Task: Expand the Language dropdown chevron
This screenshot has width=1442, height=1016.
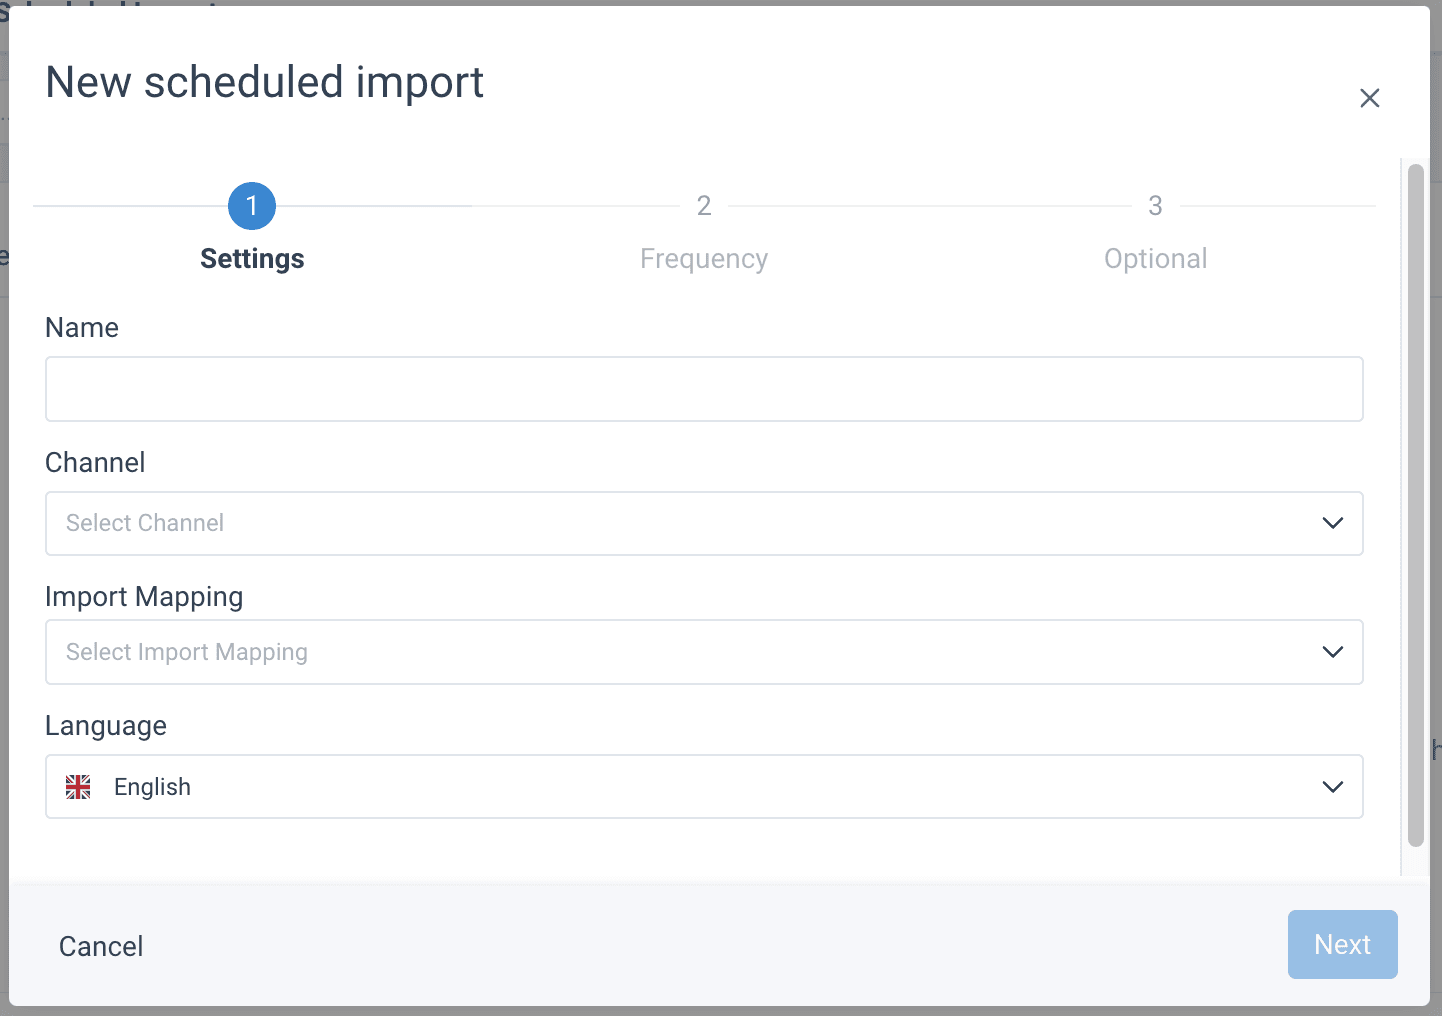Action: click(x=1332, y=787)
